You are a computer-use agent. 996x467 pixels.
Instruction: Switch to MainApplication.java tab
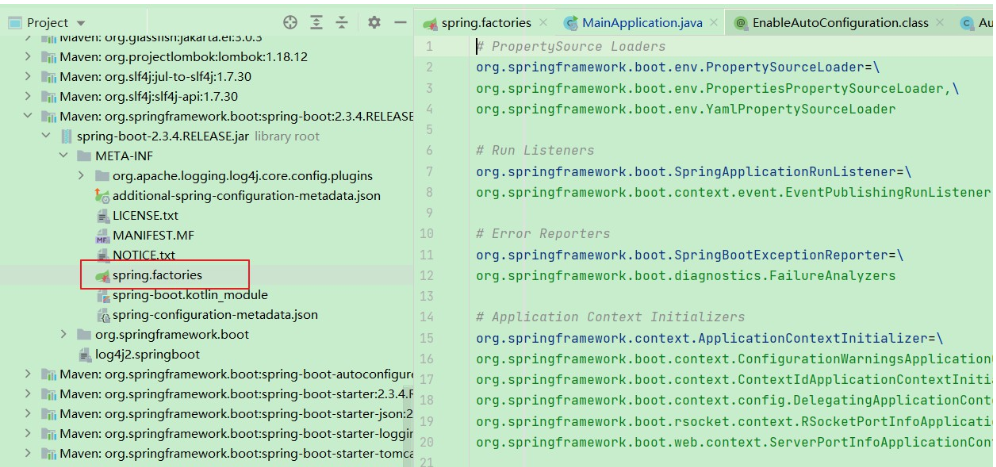(x=642, y=23)
